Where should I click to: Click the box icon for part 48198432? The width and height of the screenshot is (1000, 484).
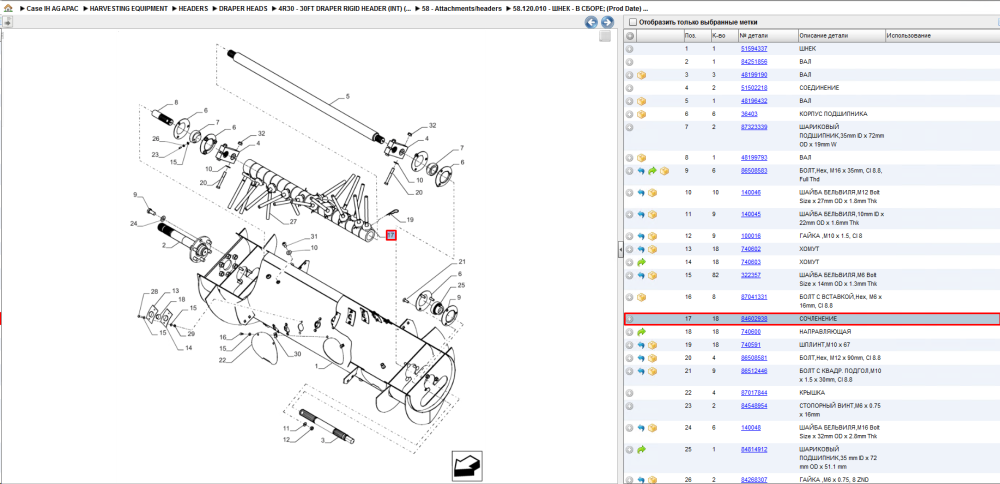(x=642, y=101)
